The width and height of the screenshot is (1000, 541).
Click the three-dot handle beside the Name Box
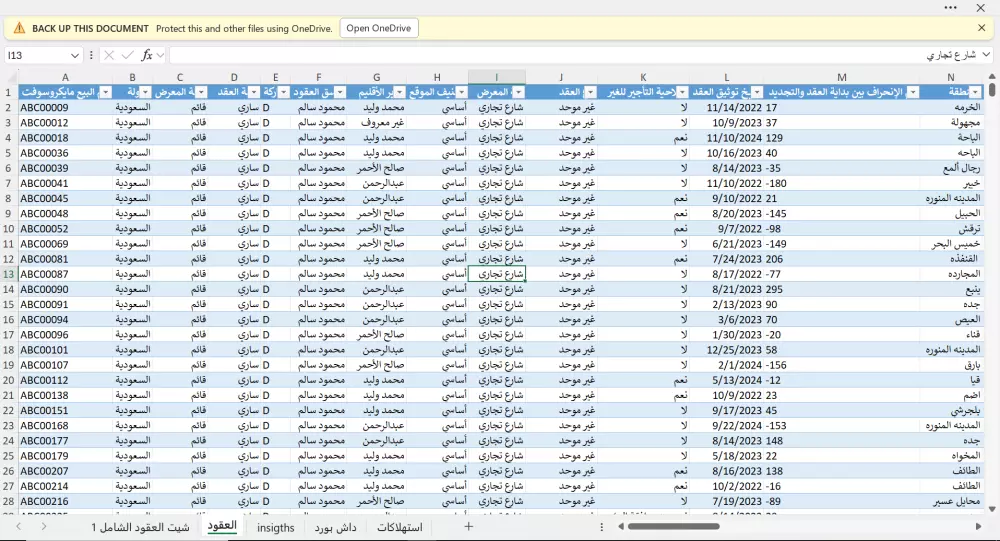point(92,55)
